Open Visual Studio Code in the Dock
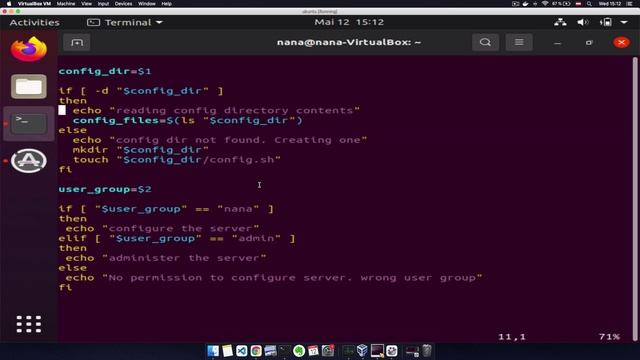 pos(242,351)
